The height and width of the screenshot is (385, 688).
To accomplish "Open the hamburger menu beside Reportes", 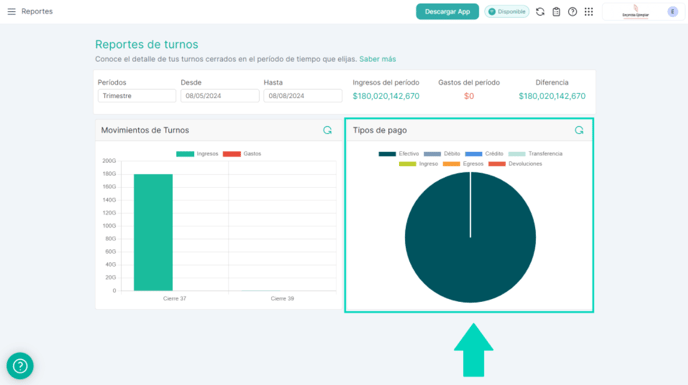I will point(11,11).
